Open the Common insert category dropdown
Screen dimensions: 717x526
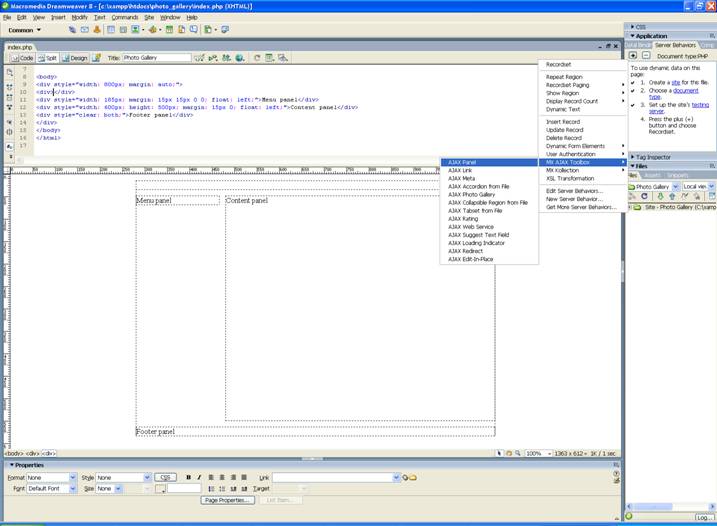point(24,30)
